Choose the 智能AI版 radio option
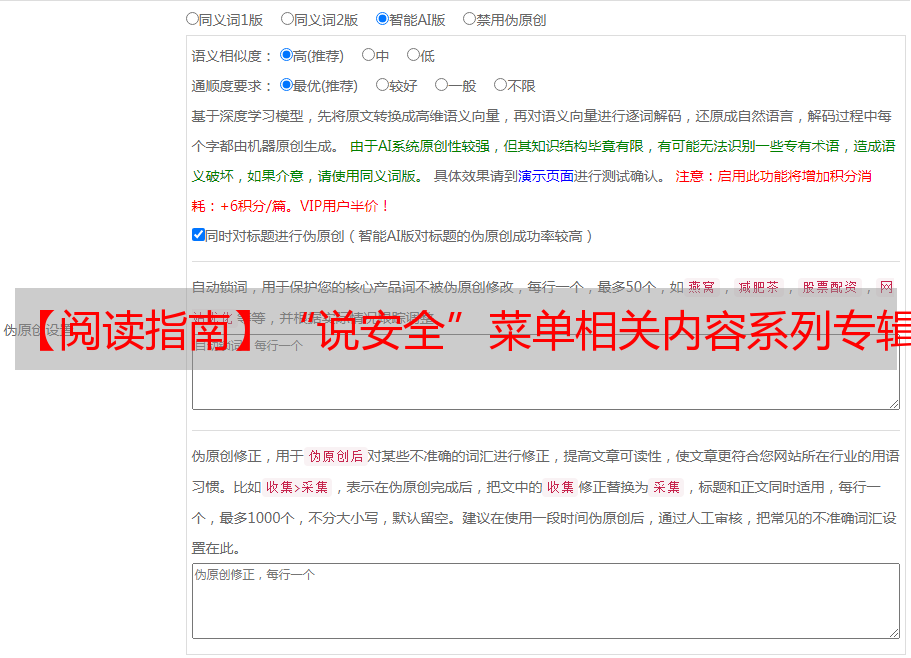 (x=382, y=19)
